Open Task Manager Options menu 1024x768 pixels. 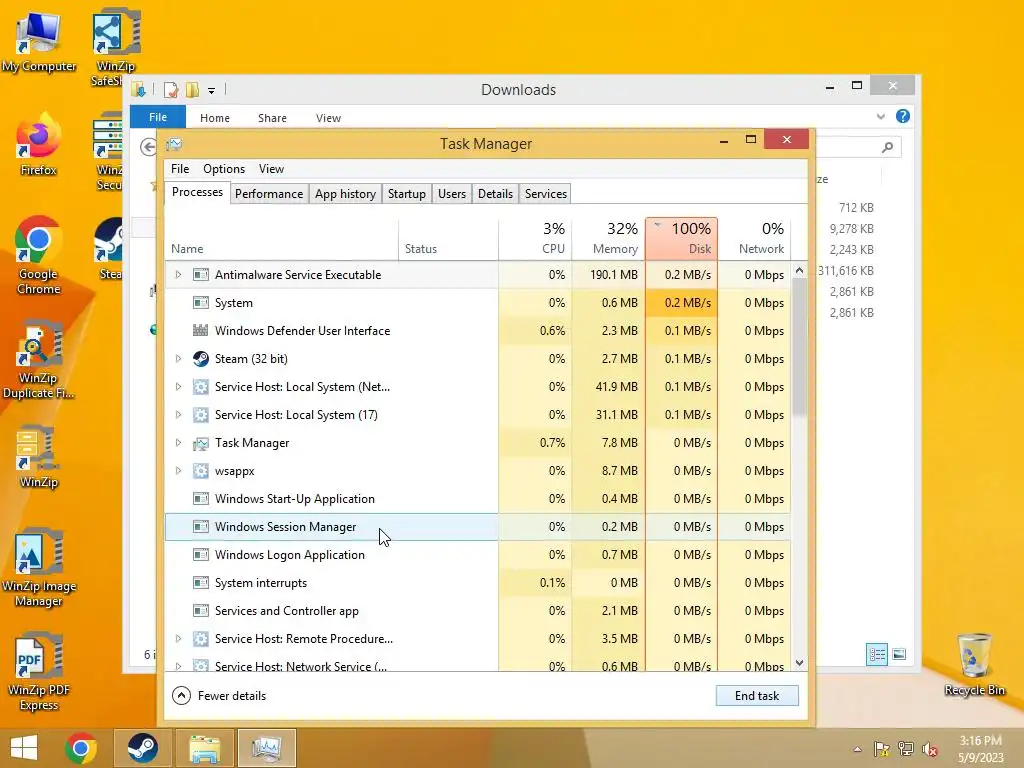click(x=224, y=168)
